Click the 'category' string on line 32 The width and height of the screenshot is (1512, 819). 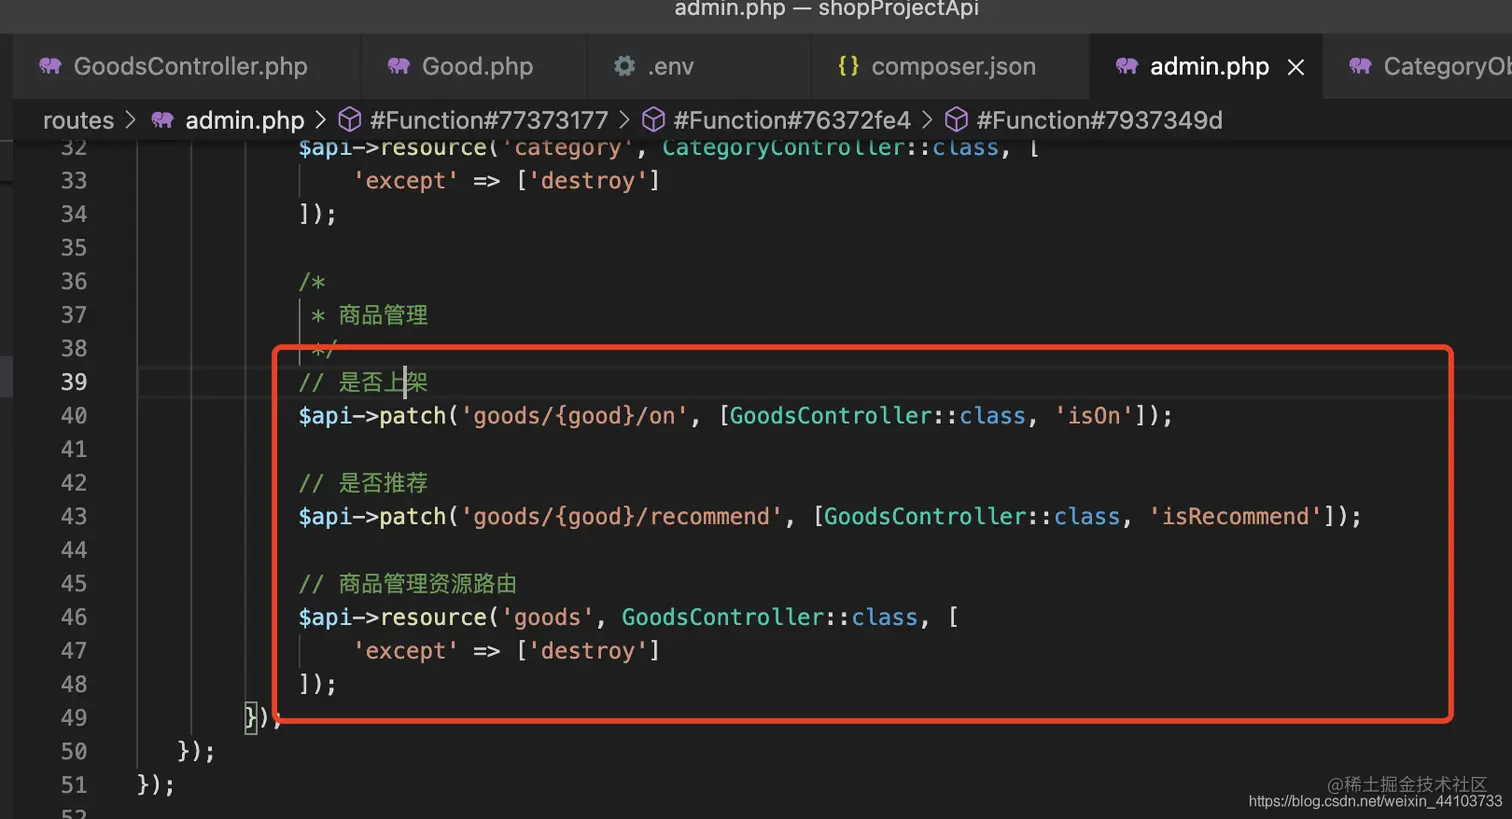point(568,148)
